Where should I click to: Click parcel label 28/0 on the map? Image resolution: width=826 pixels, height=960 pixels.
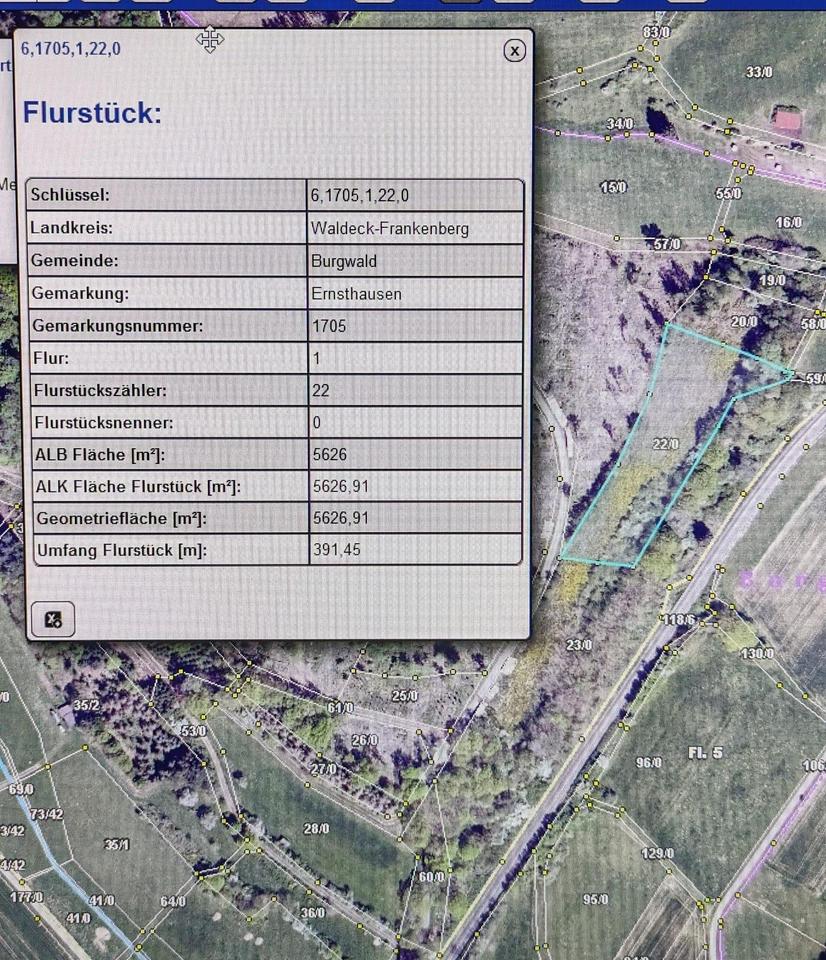[x=316, y=829]
